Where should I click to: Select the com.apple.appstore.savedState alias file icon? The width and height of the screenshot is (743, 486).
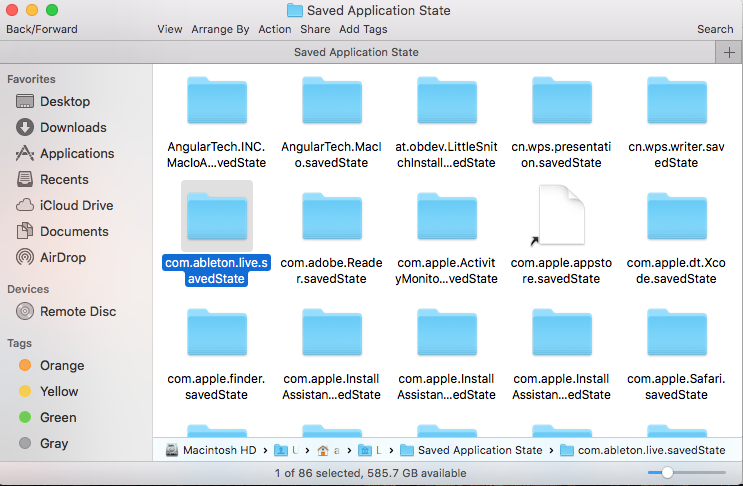(x=560, y=215)
